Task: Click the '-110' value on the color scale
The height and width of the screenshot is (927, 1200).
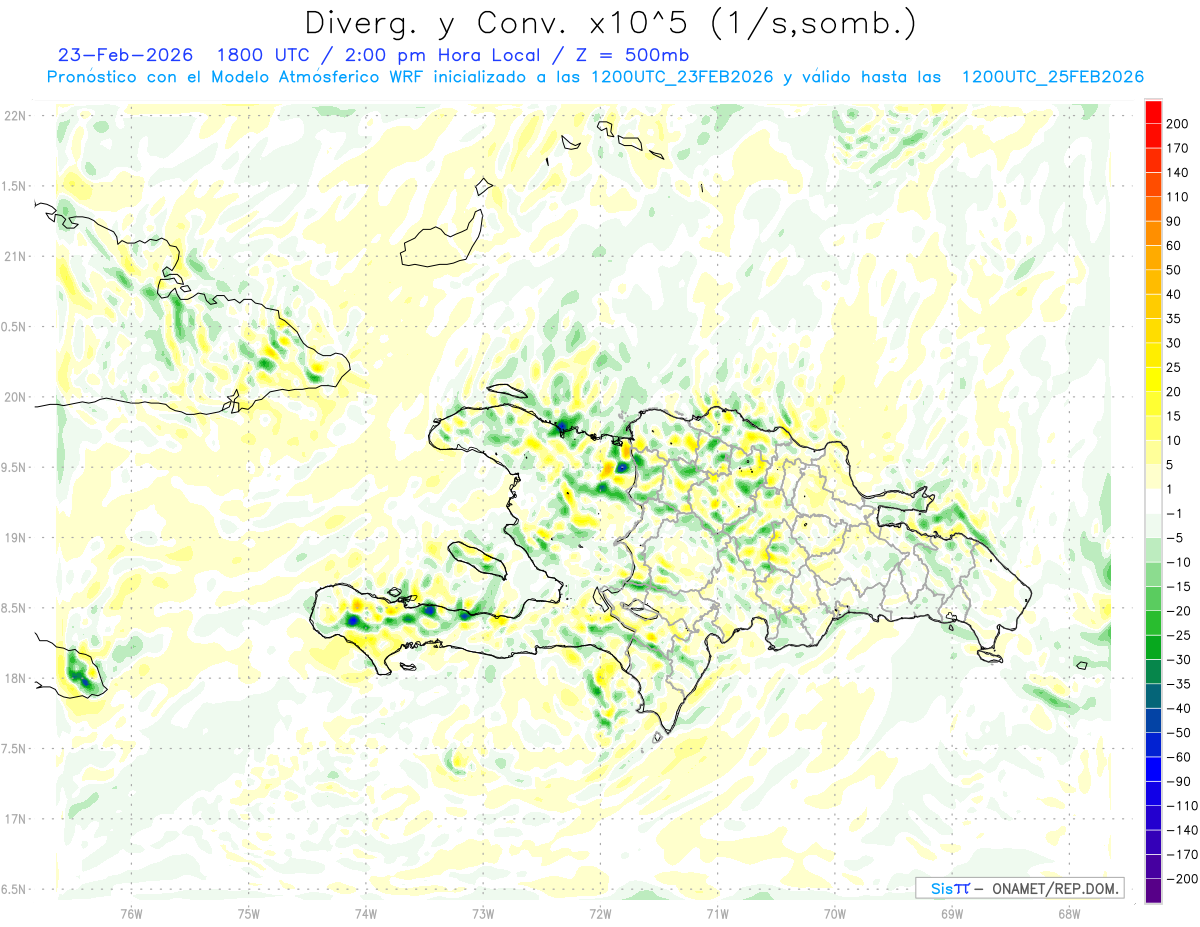Action: pos(1182,805)
